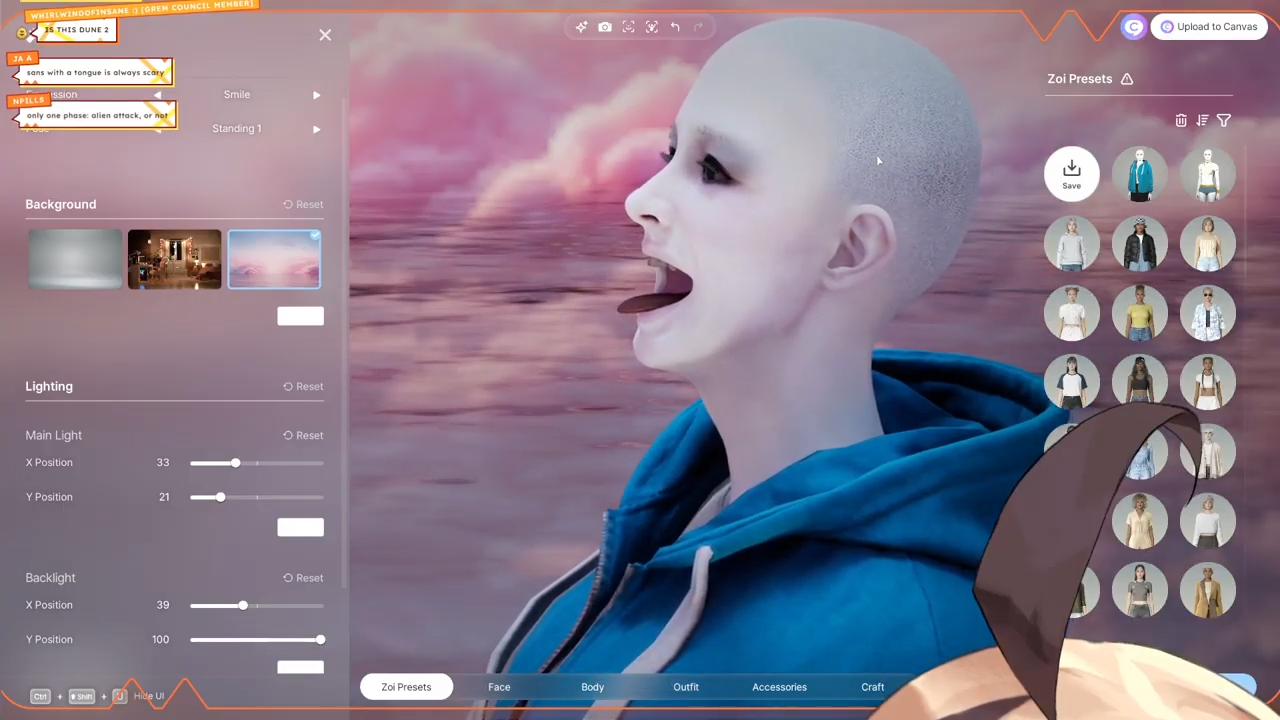Image resolution: width=1280 pixels, height=720 pixels.
Task: Undo the last change
Action: point(675,27)
